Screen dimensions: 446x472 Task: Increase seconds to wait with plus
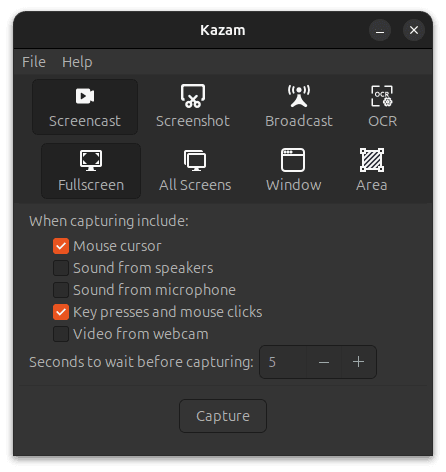coord(359,362)
